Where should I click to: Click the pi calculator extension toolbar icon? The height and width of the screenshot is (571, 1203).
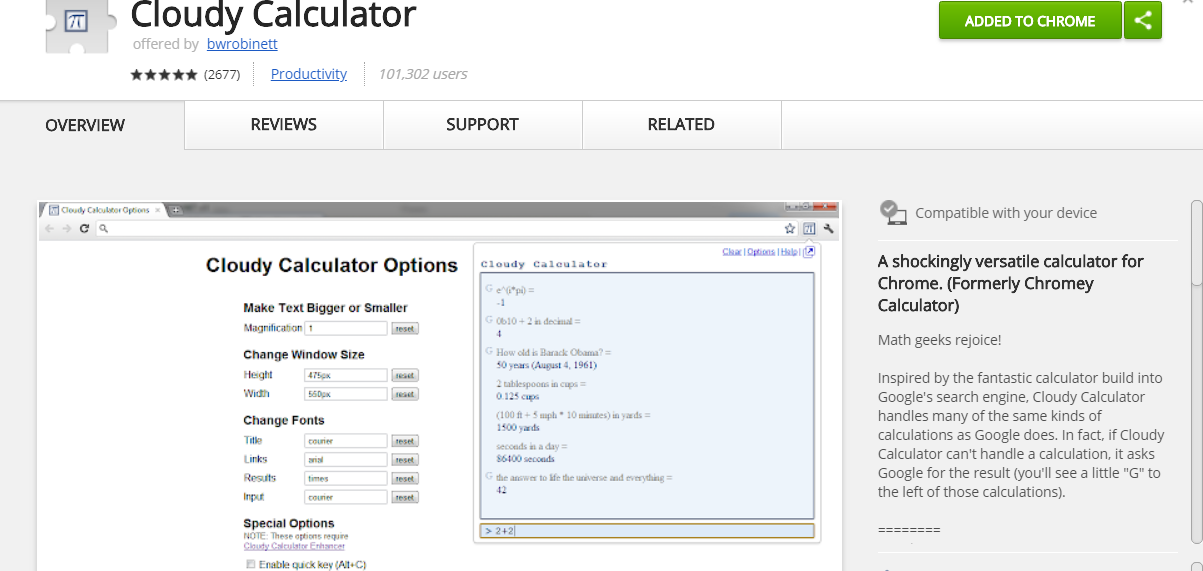pos(809,229)
